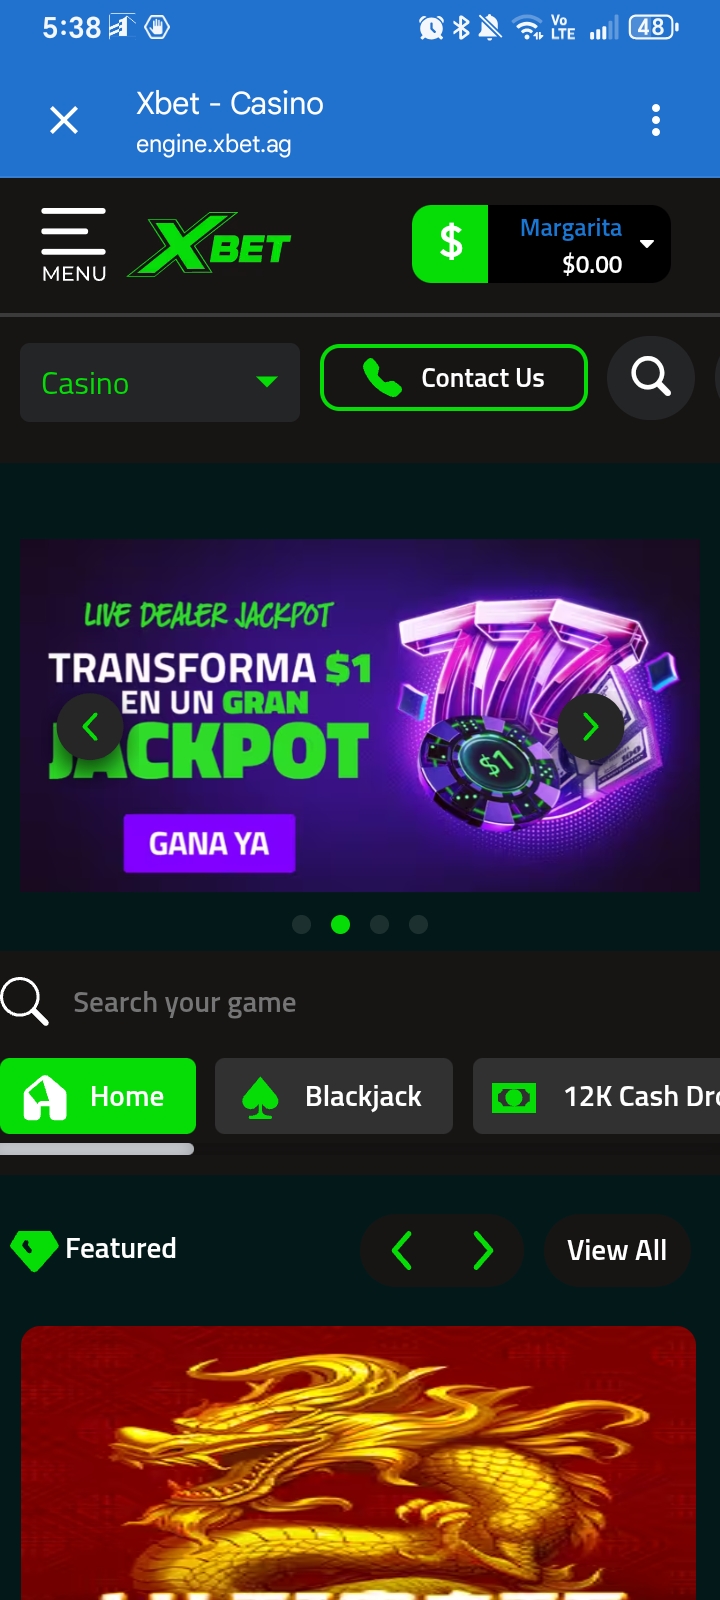Select the first carousel dot indicator
The width and height of the screenshot is (720, 1600).
click(301, 924)
